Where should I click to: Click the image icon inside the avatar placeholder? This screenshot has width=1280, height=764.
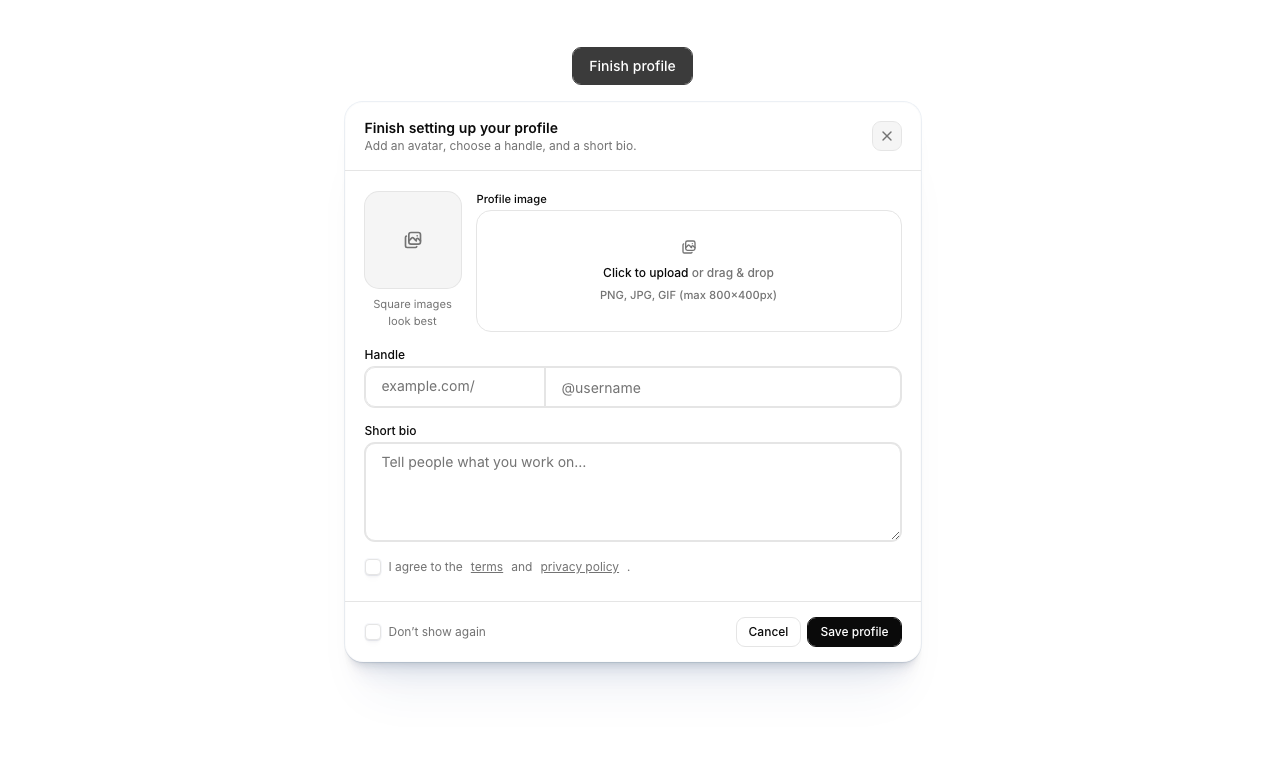[x=413, y=240]
